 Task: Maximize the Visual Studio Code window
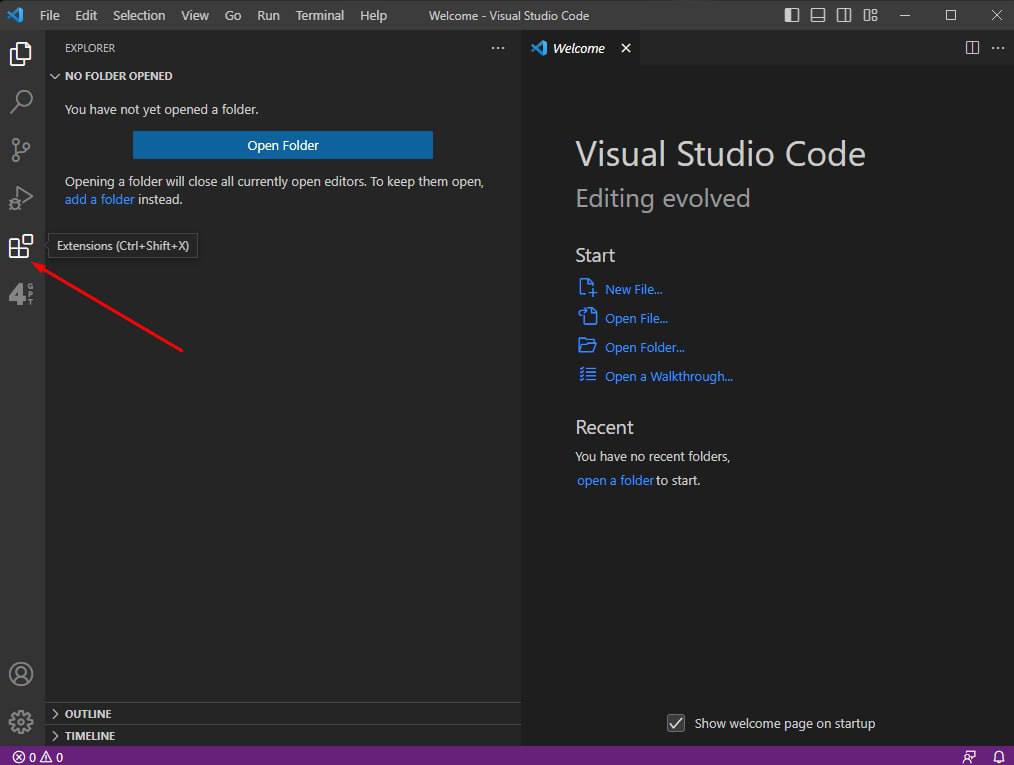click(x=951, y=15)
